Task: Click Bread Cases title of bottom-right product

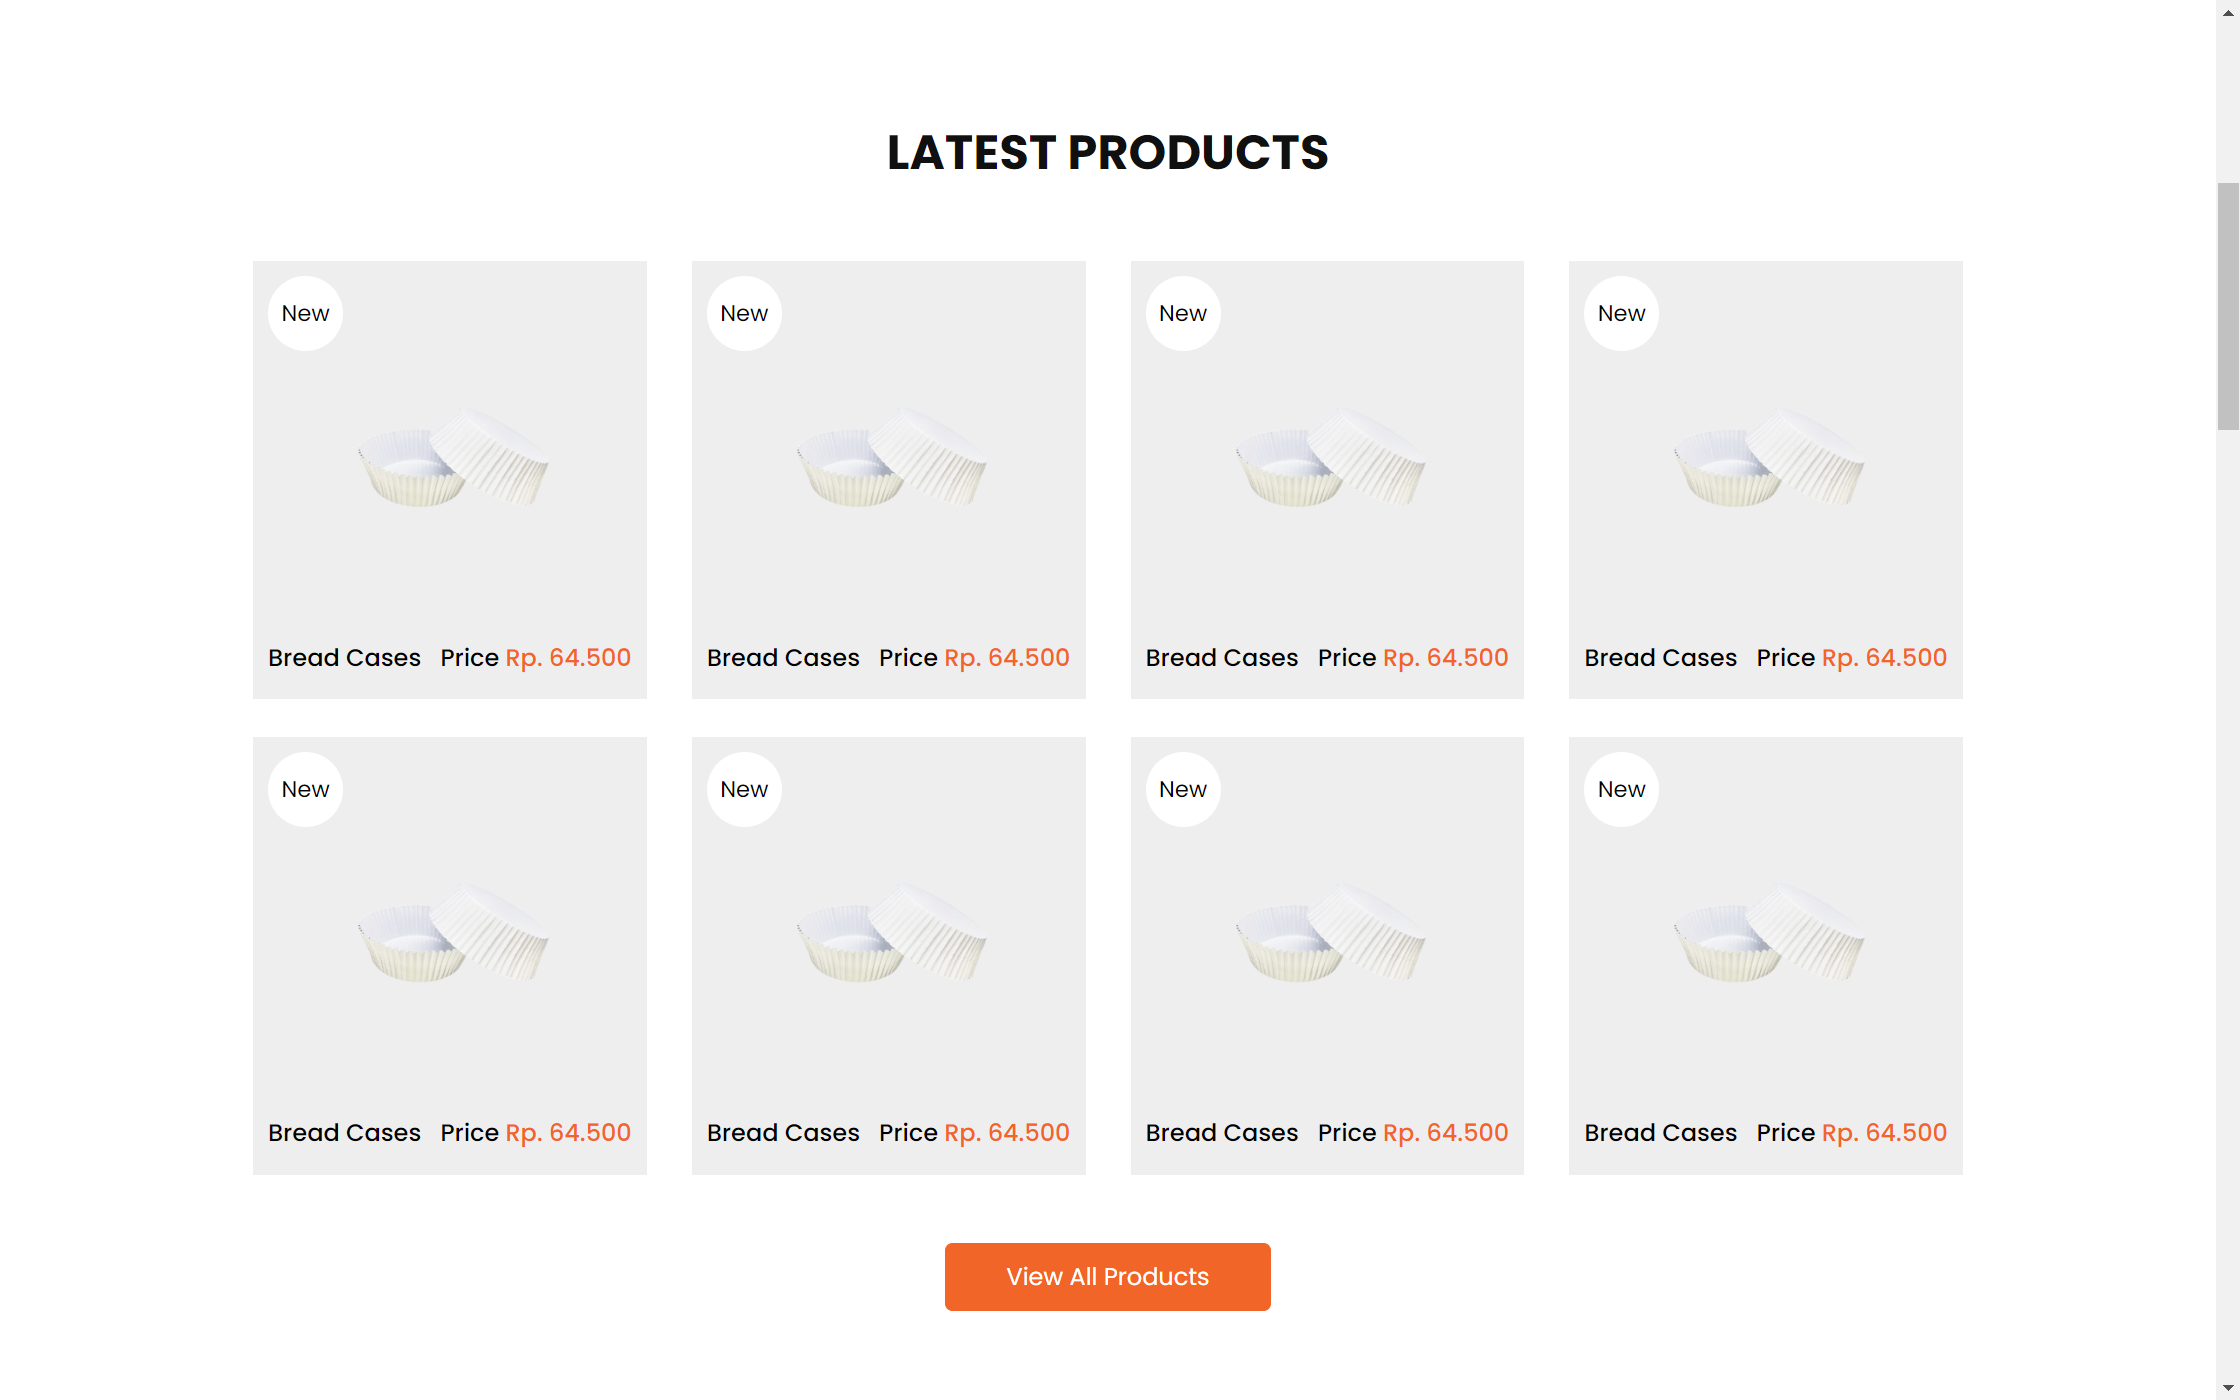Action: 1660,1133
